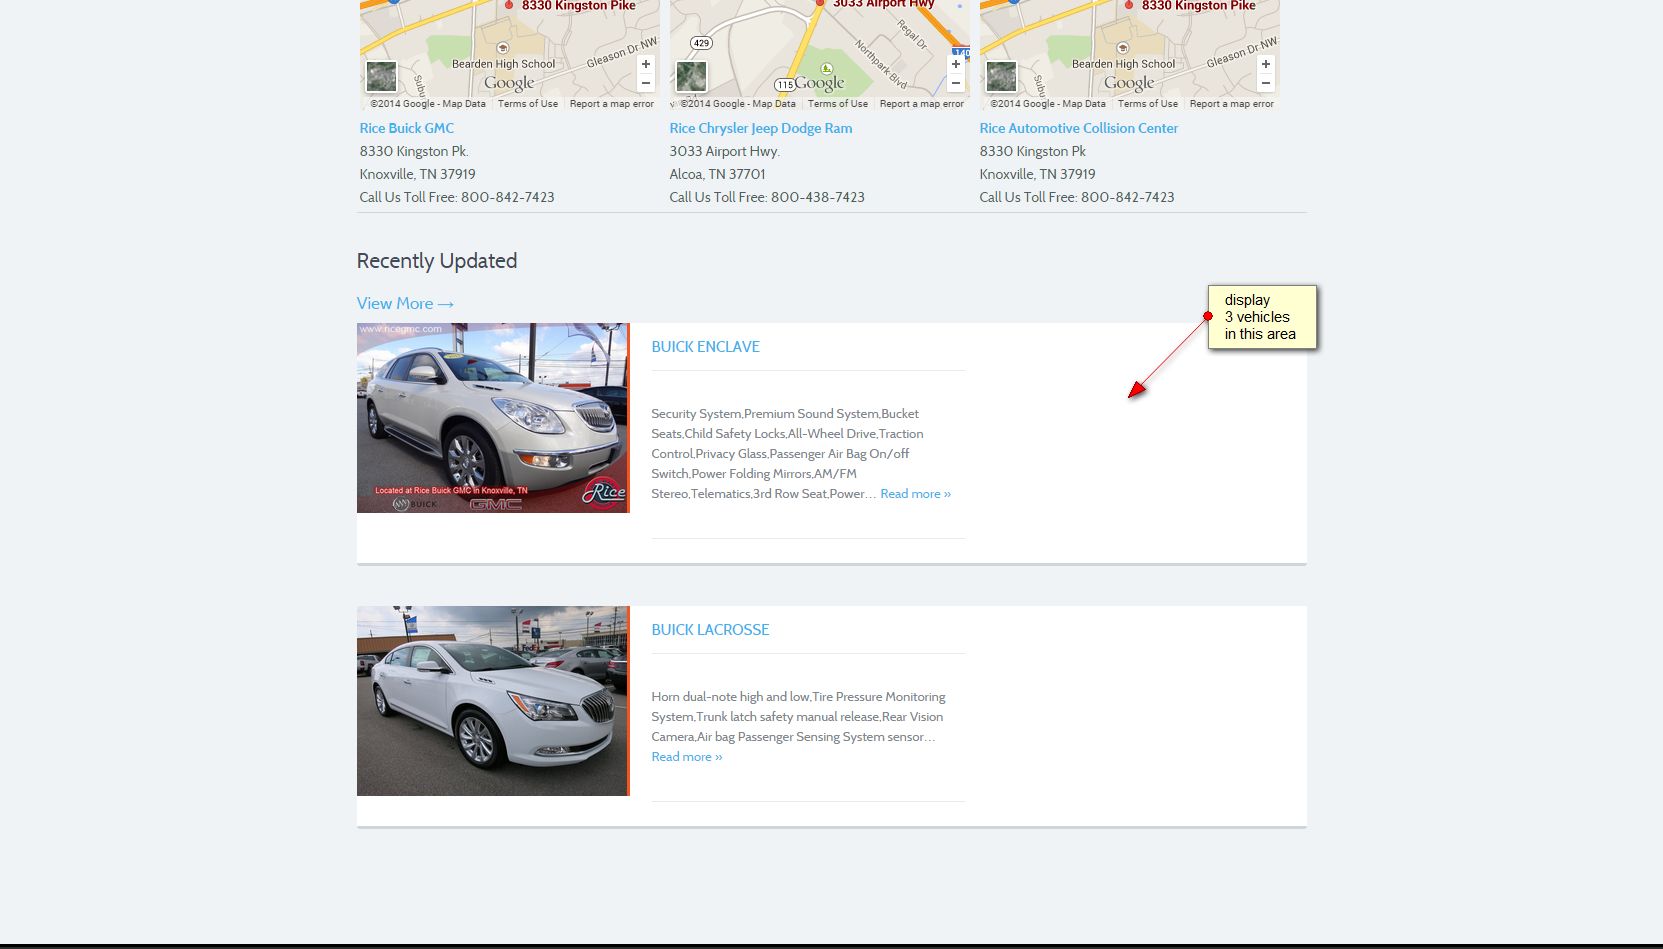1663x949 pixels.
Task: Click 'Knoxville, TN 37919' under Rice Buick GMC
Action: pyautogui.click(x=418, y=174)
